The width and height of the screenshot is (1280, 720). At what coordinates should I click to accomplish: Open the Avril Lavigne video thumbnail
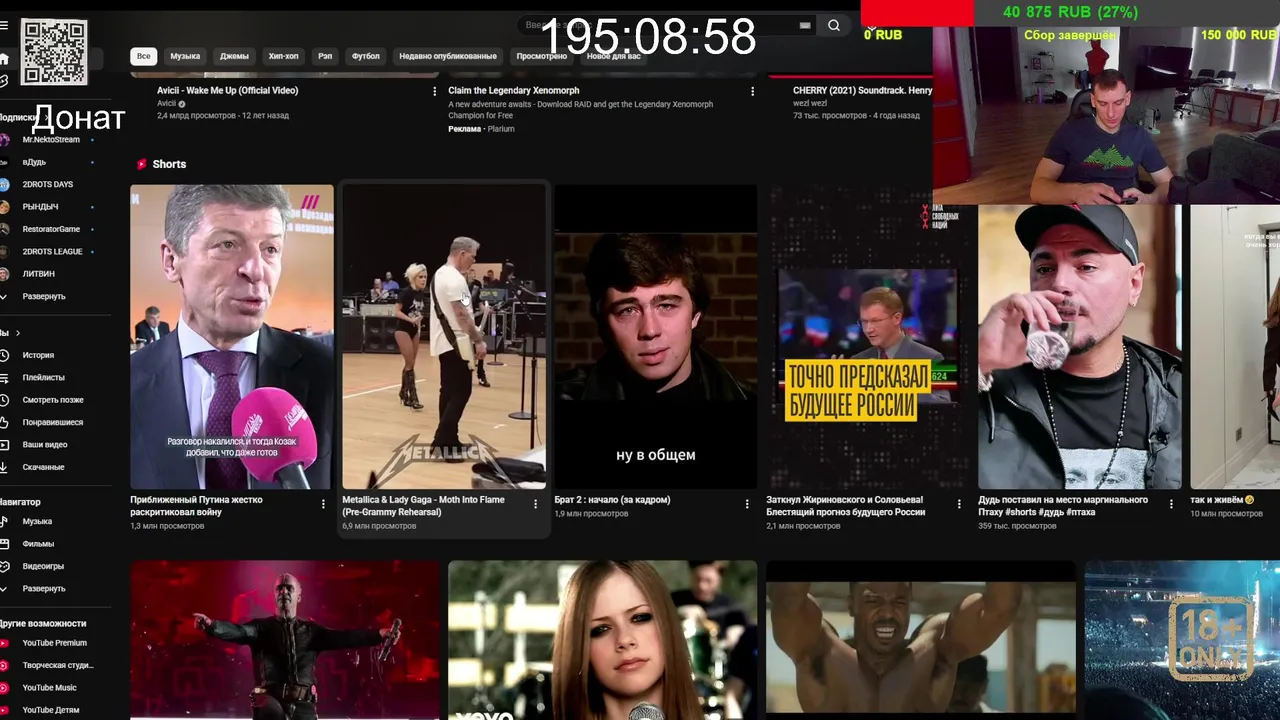click(603, 640)
